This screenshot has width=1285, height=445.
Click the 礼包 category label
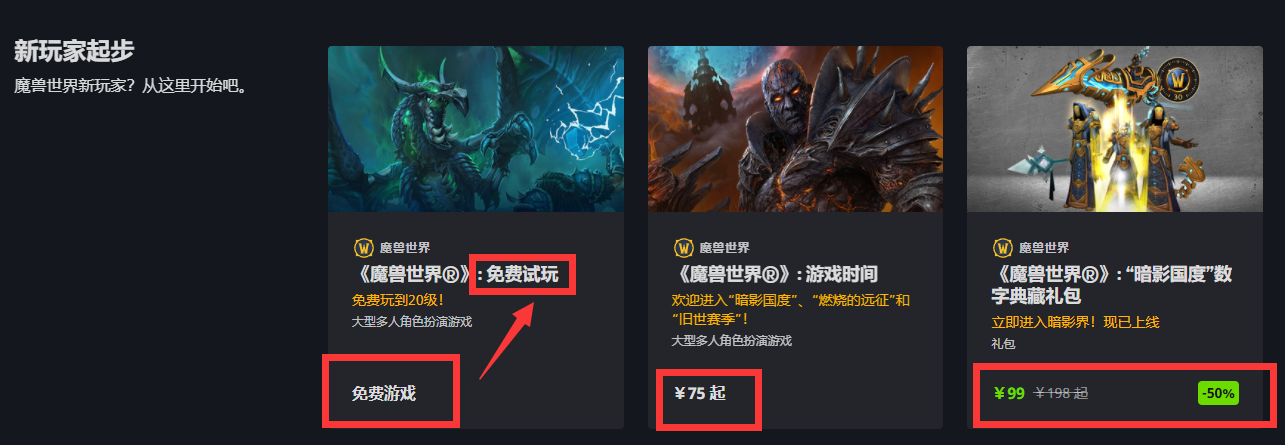1003,343
